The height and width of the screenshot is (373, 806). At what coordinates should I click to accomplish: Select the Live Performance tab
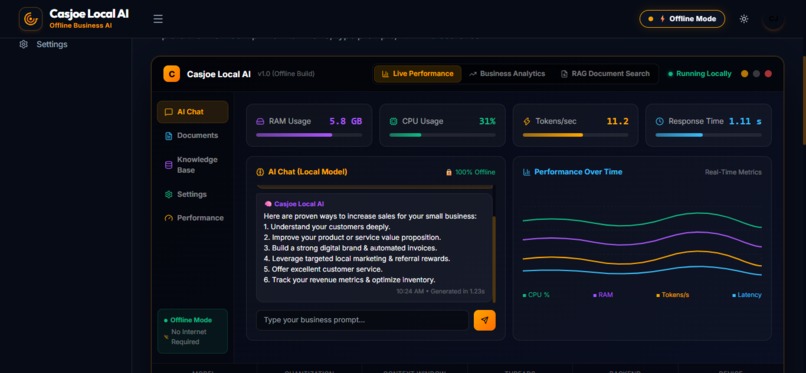[x=417, y=73]
